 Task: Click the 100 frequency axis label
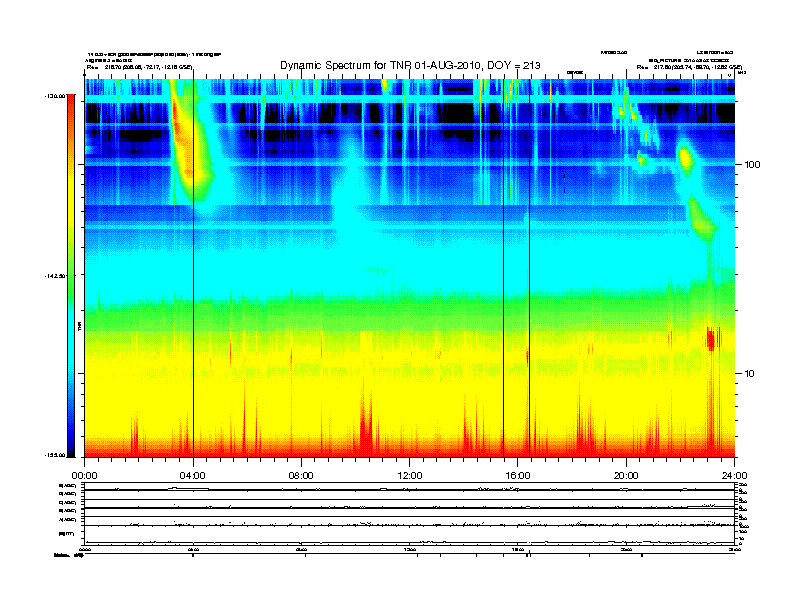pyautogui.click(x=752, y=165)
